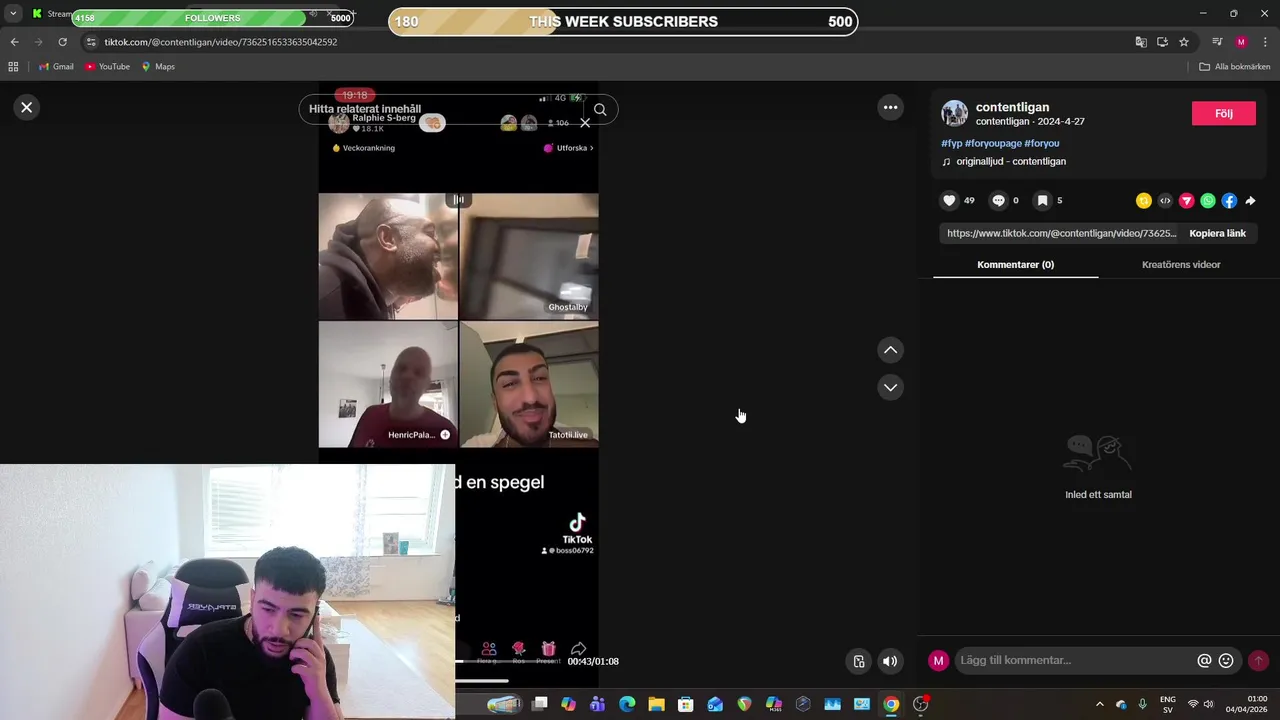Close the TikTok video viewer
This screenshot has height=720, width=1280.
[27, 107]
